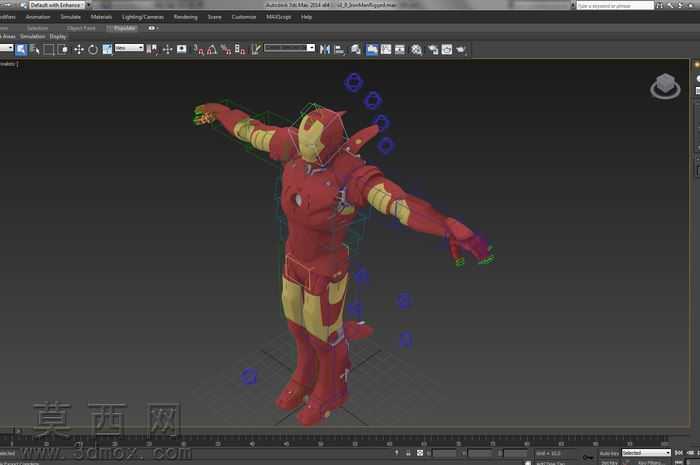
Task: Open Edit Named Selection Sets
Action: click(256, 50)
